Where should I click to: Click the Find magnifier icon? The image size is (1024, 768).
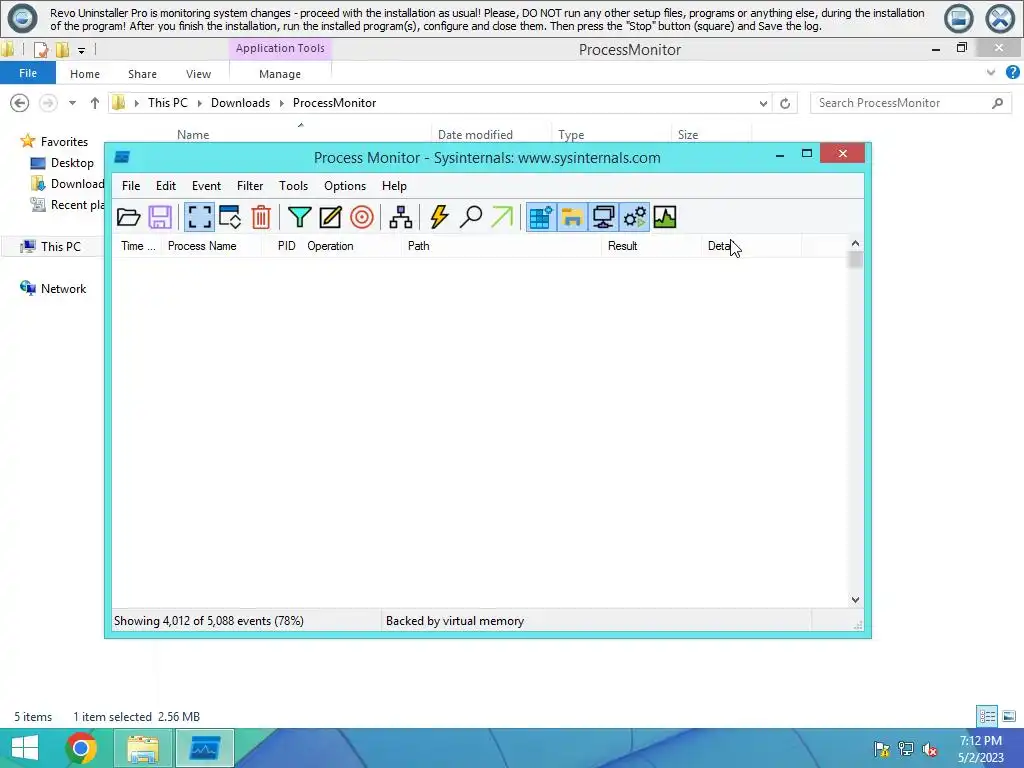470,217
